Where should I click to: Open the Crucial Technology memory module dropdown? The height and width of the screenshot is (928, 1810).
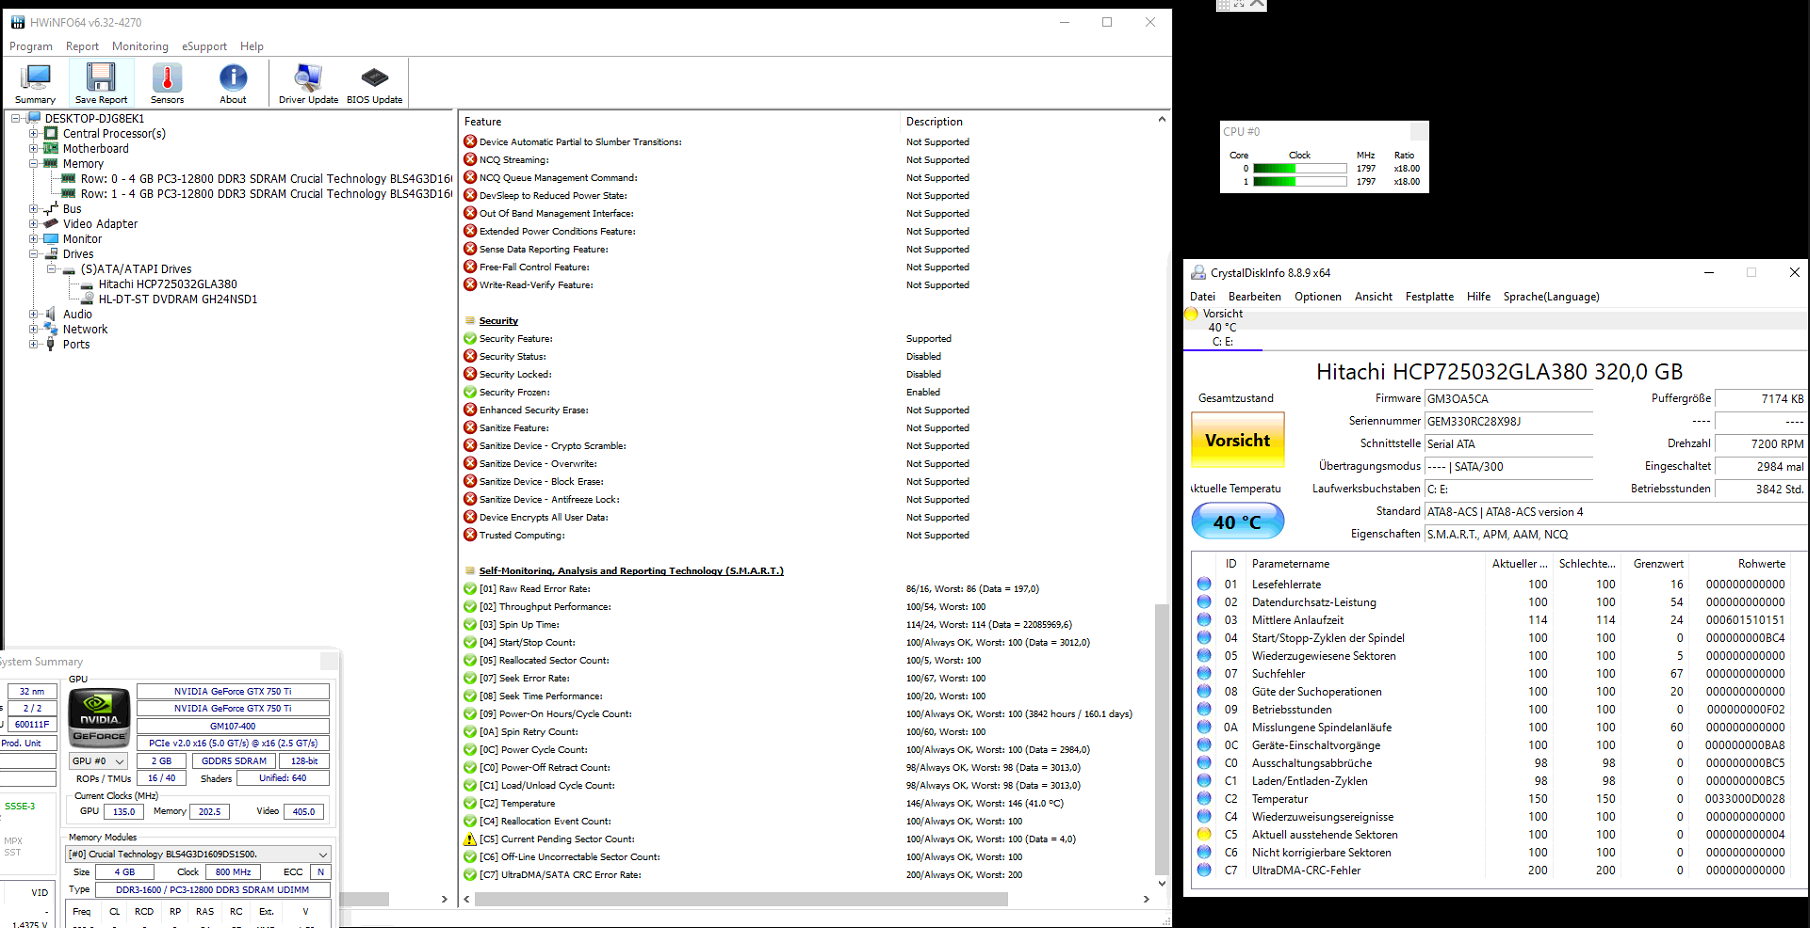(198, 854)
